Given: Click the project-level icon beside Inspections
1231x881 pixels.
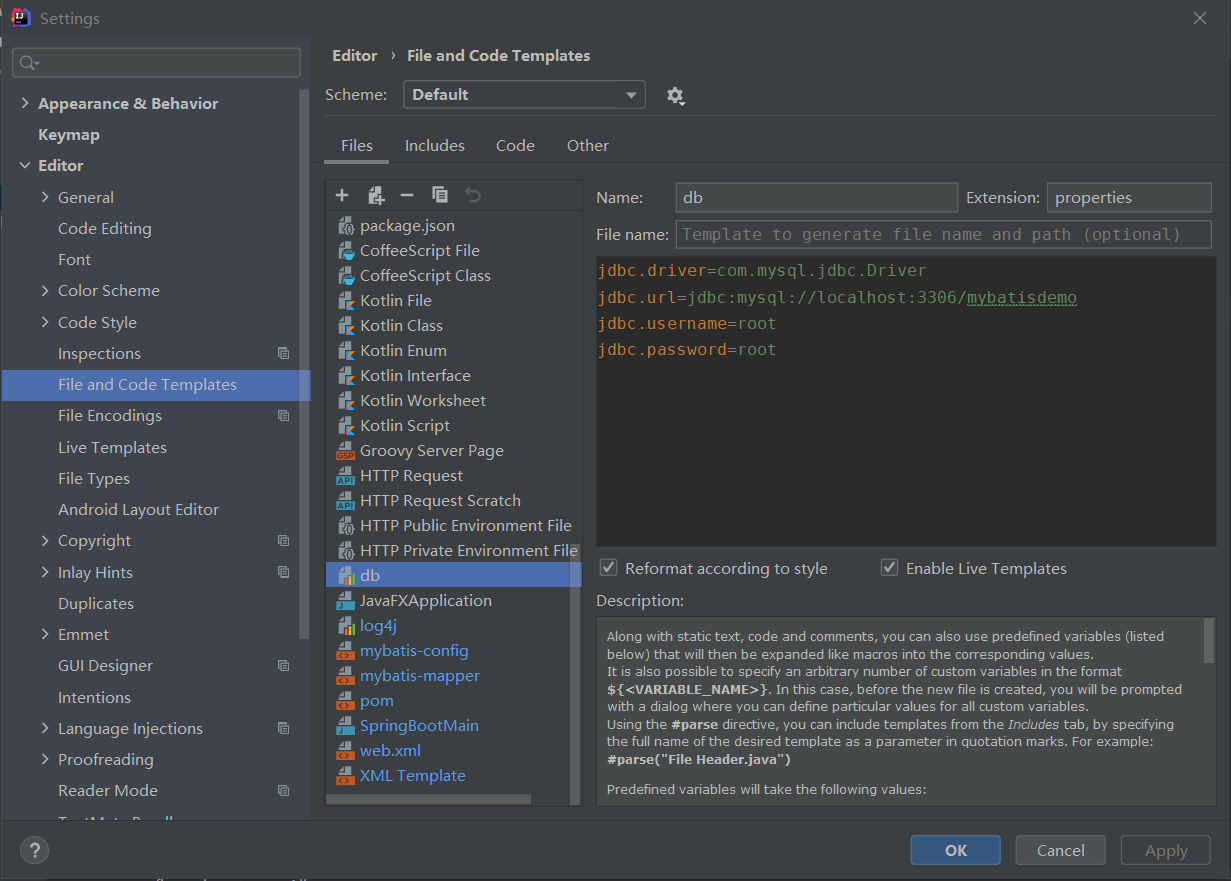Looking at the screenshot, I should [283, 353].
